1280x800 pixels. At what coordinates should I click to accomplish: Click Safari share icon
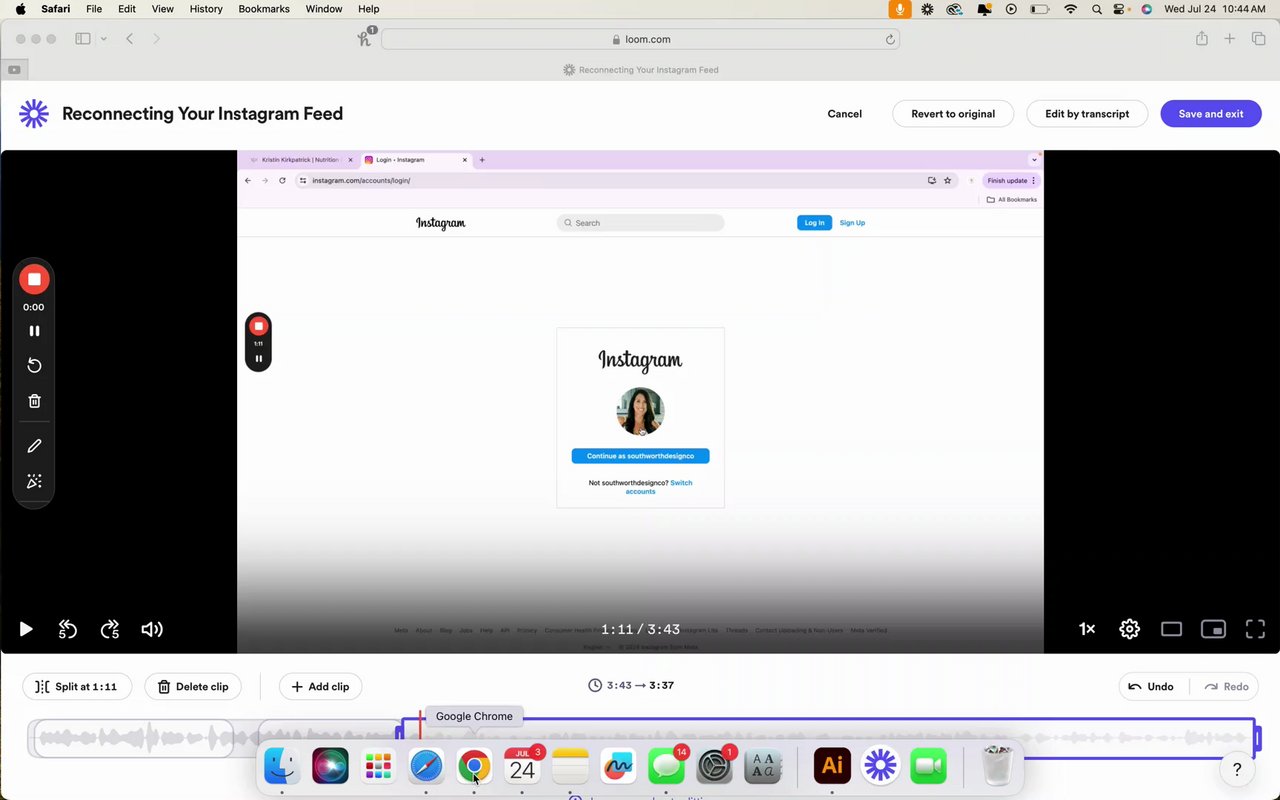tap(1201, 39)
